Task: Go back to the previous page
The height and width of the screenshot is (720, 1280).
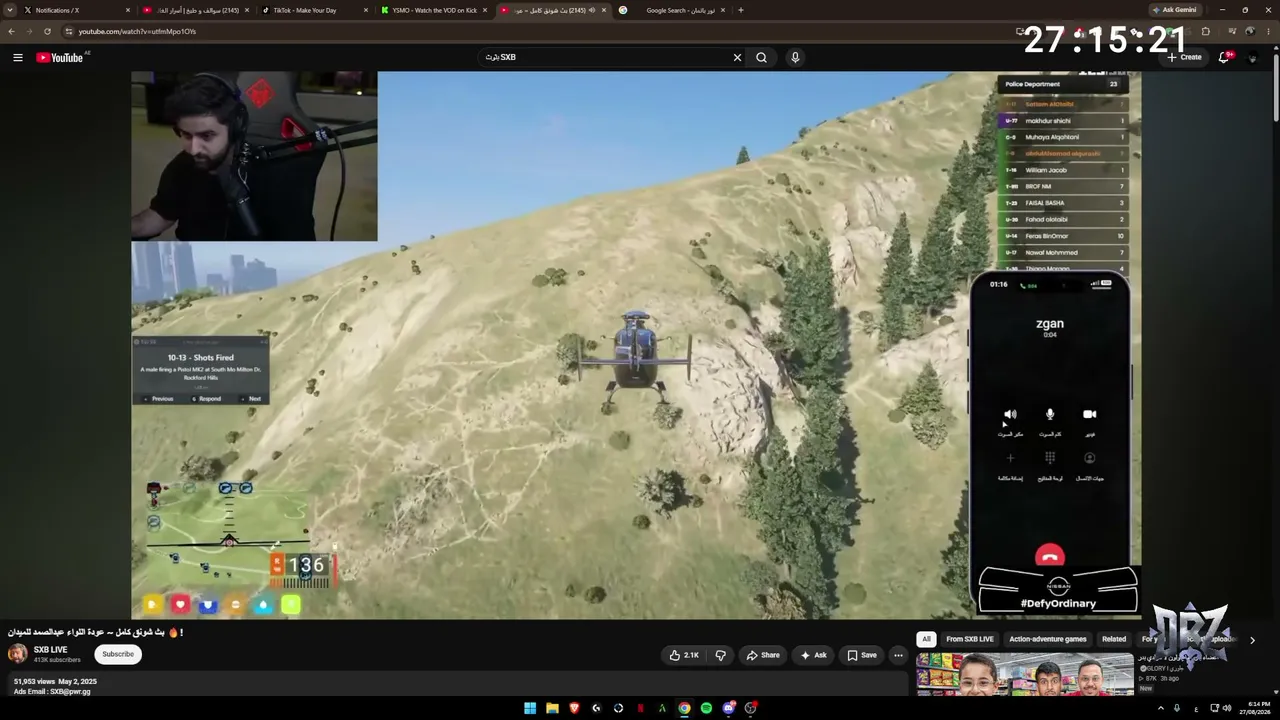Action: (11, 31)
